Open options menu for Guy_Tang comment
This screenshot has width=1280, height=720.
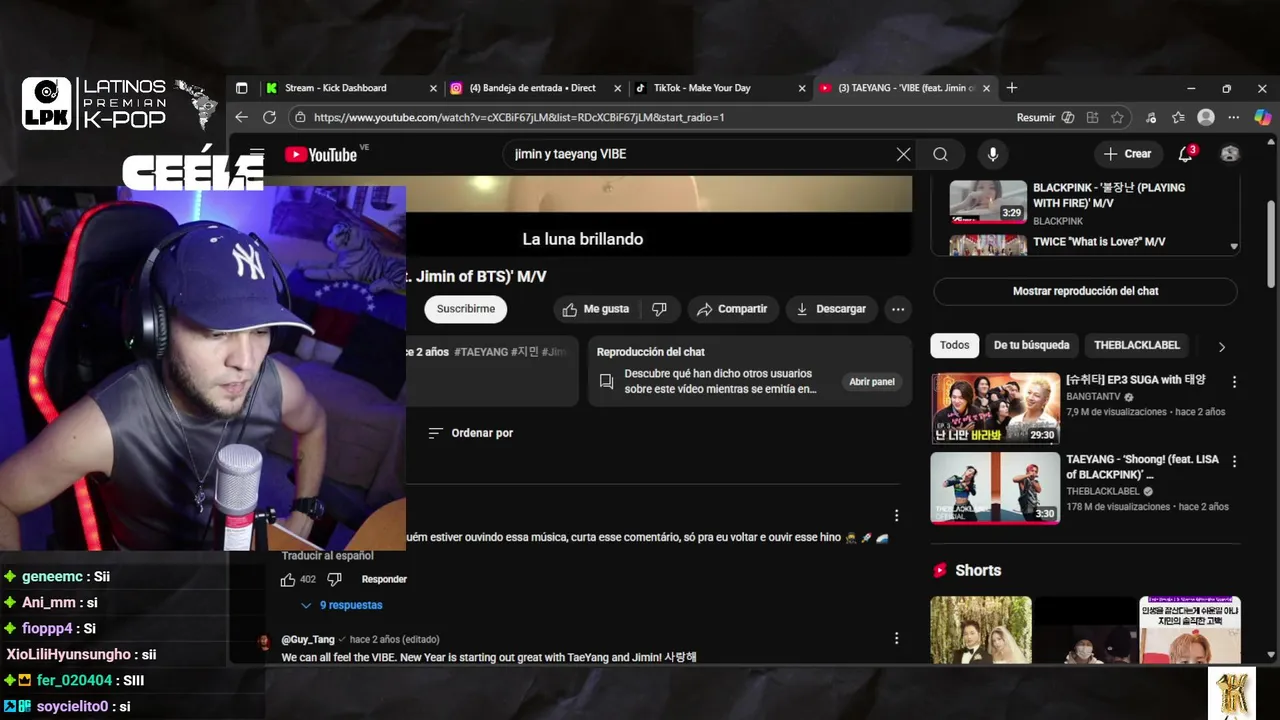(x=896, y=638)
